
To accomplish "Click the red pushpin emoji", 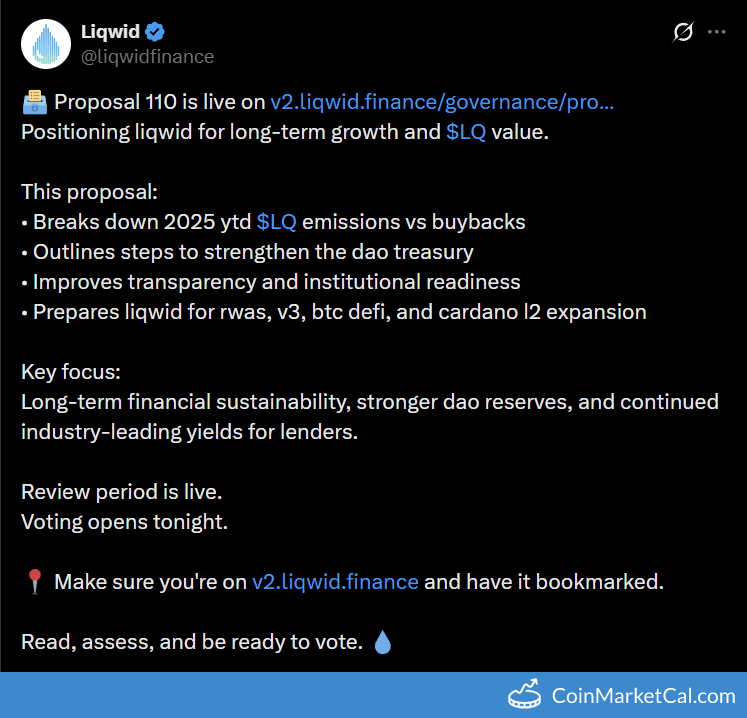I will pos(33,582).
